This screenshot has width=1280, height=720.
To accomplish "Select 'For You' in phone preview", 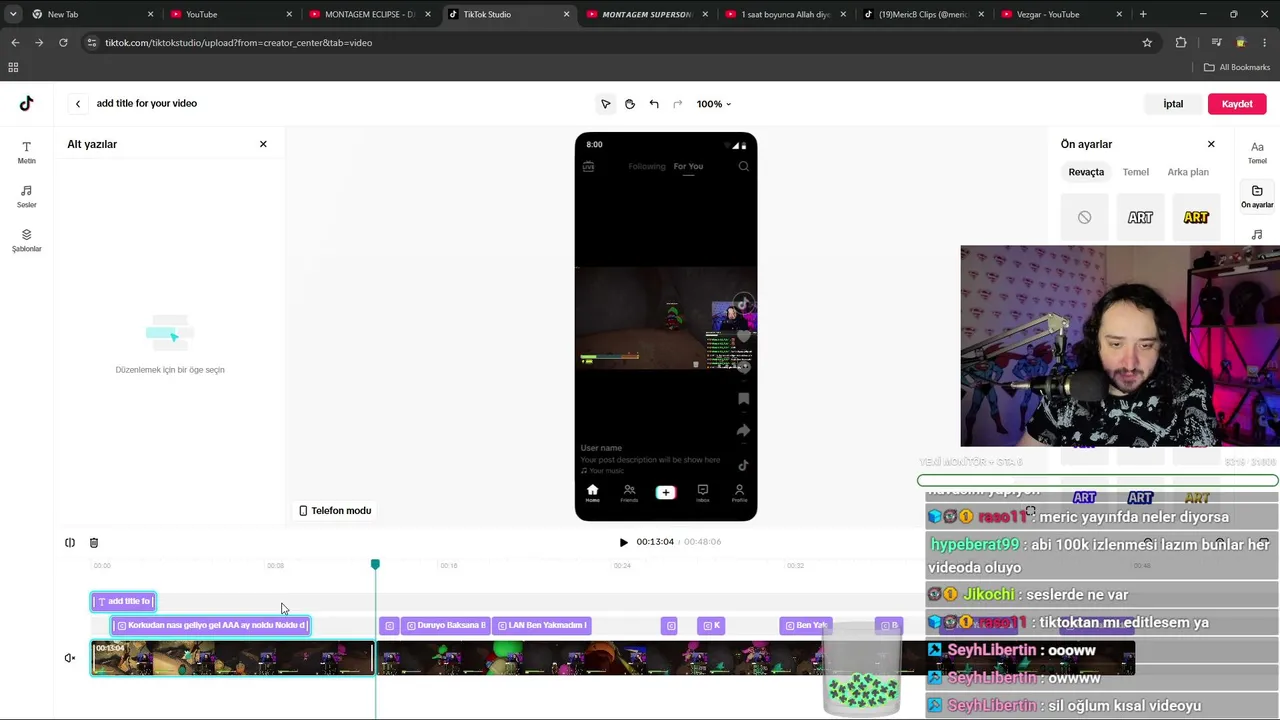I will 688,167.
